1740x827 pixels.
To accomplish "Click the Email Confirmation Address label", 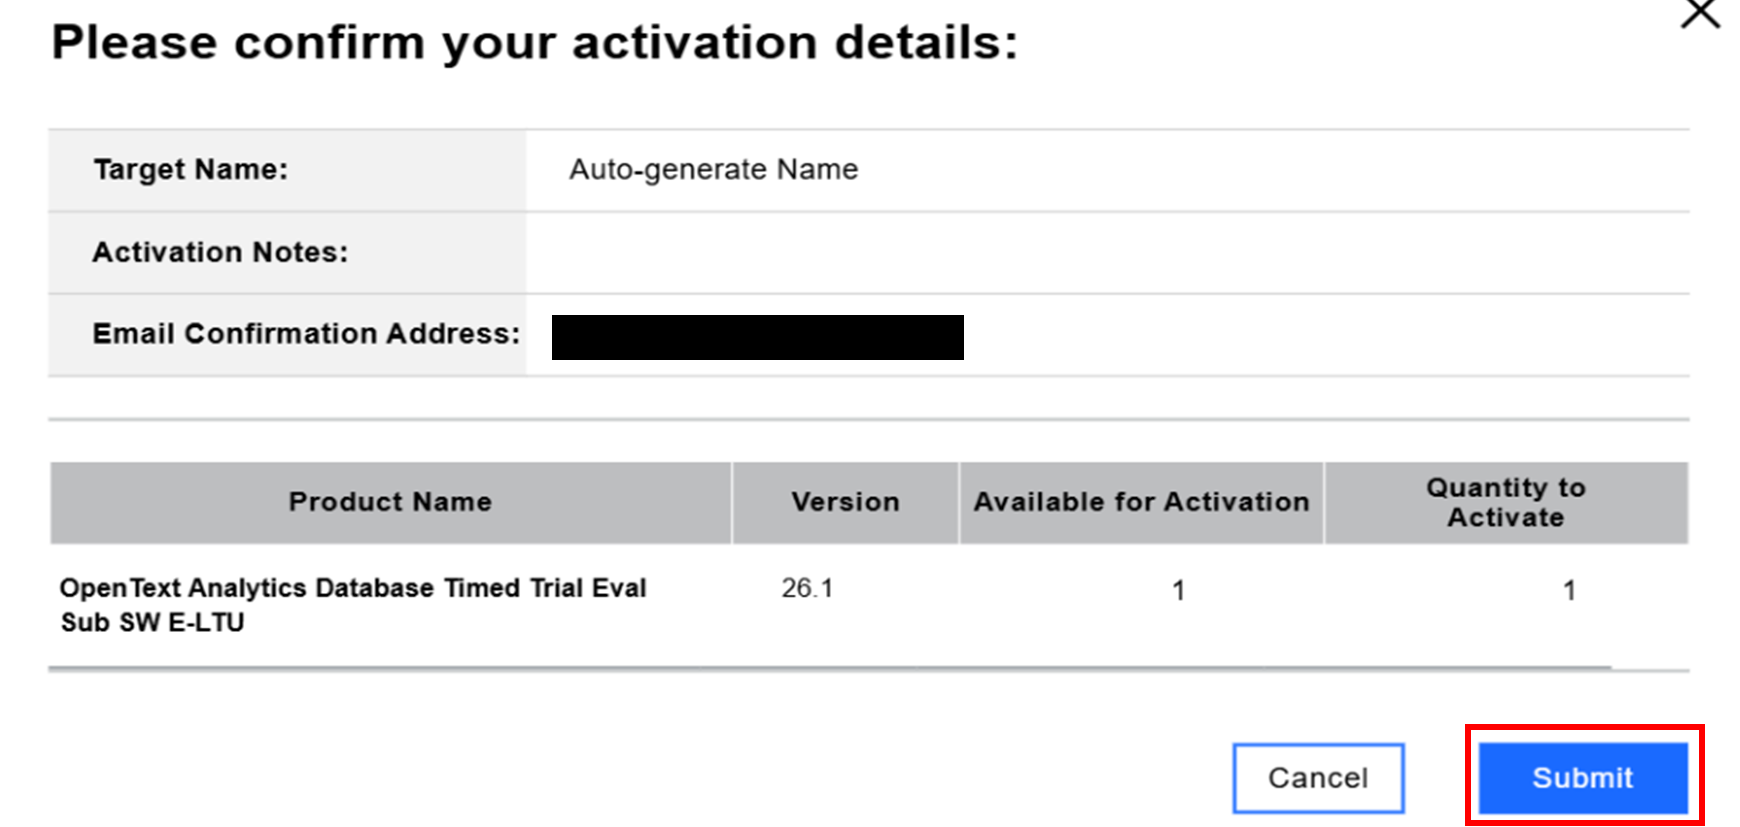I will (x=306, y=334).
